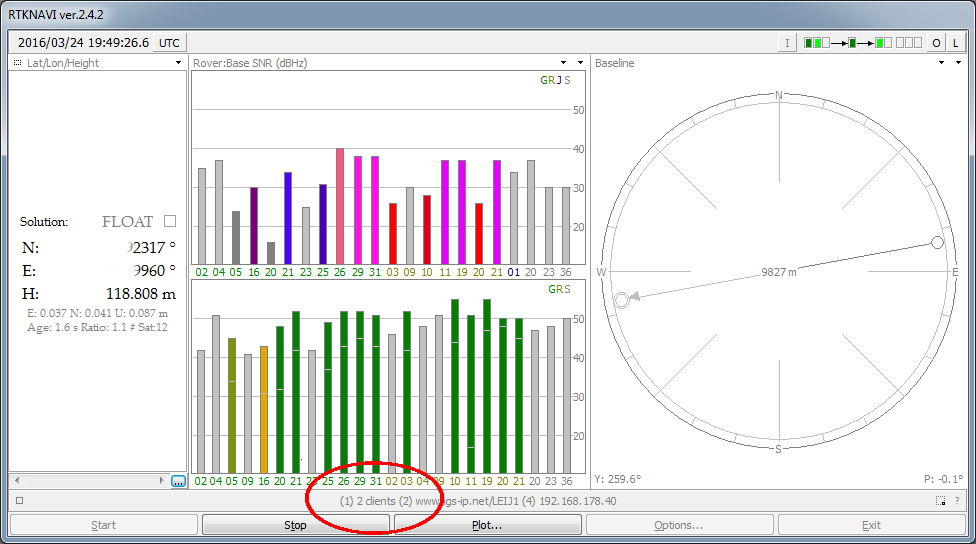Click the dotted-square panel icon in status bar

[940, 501]
